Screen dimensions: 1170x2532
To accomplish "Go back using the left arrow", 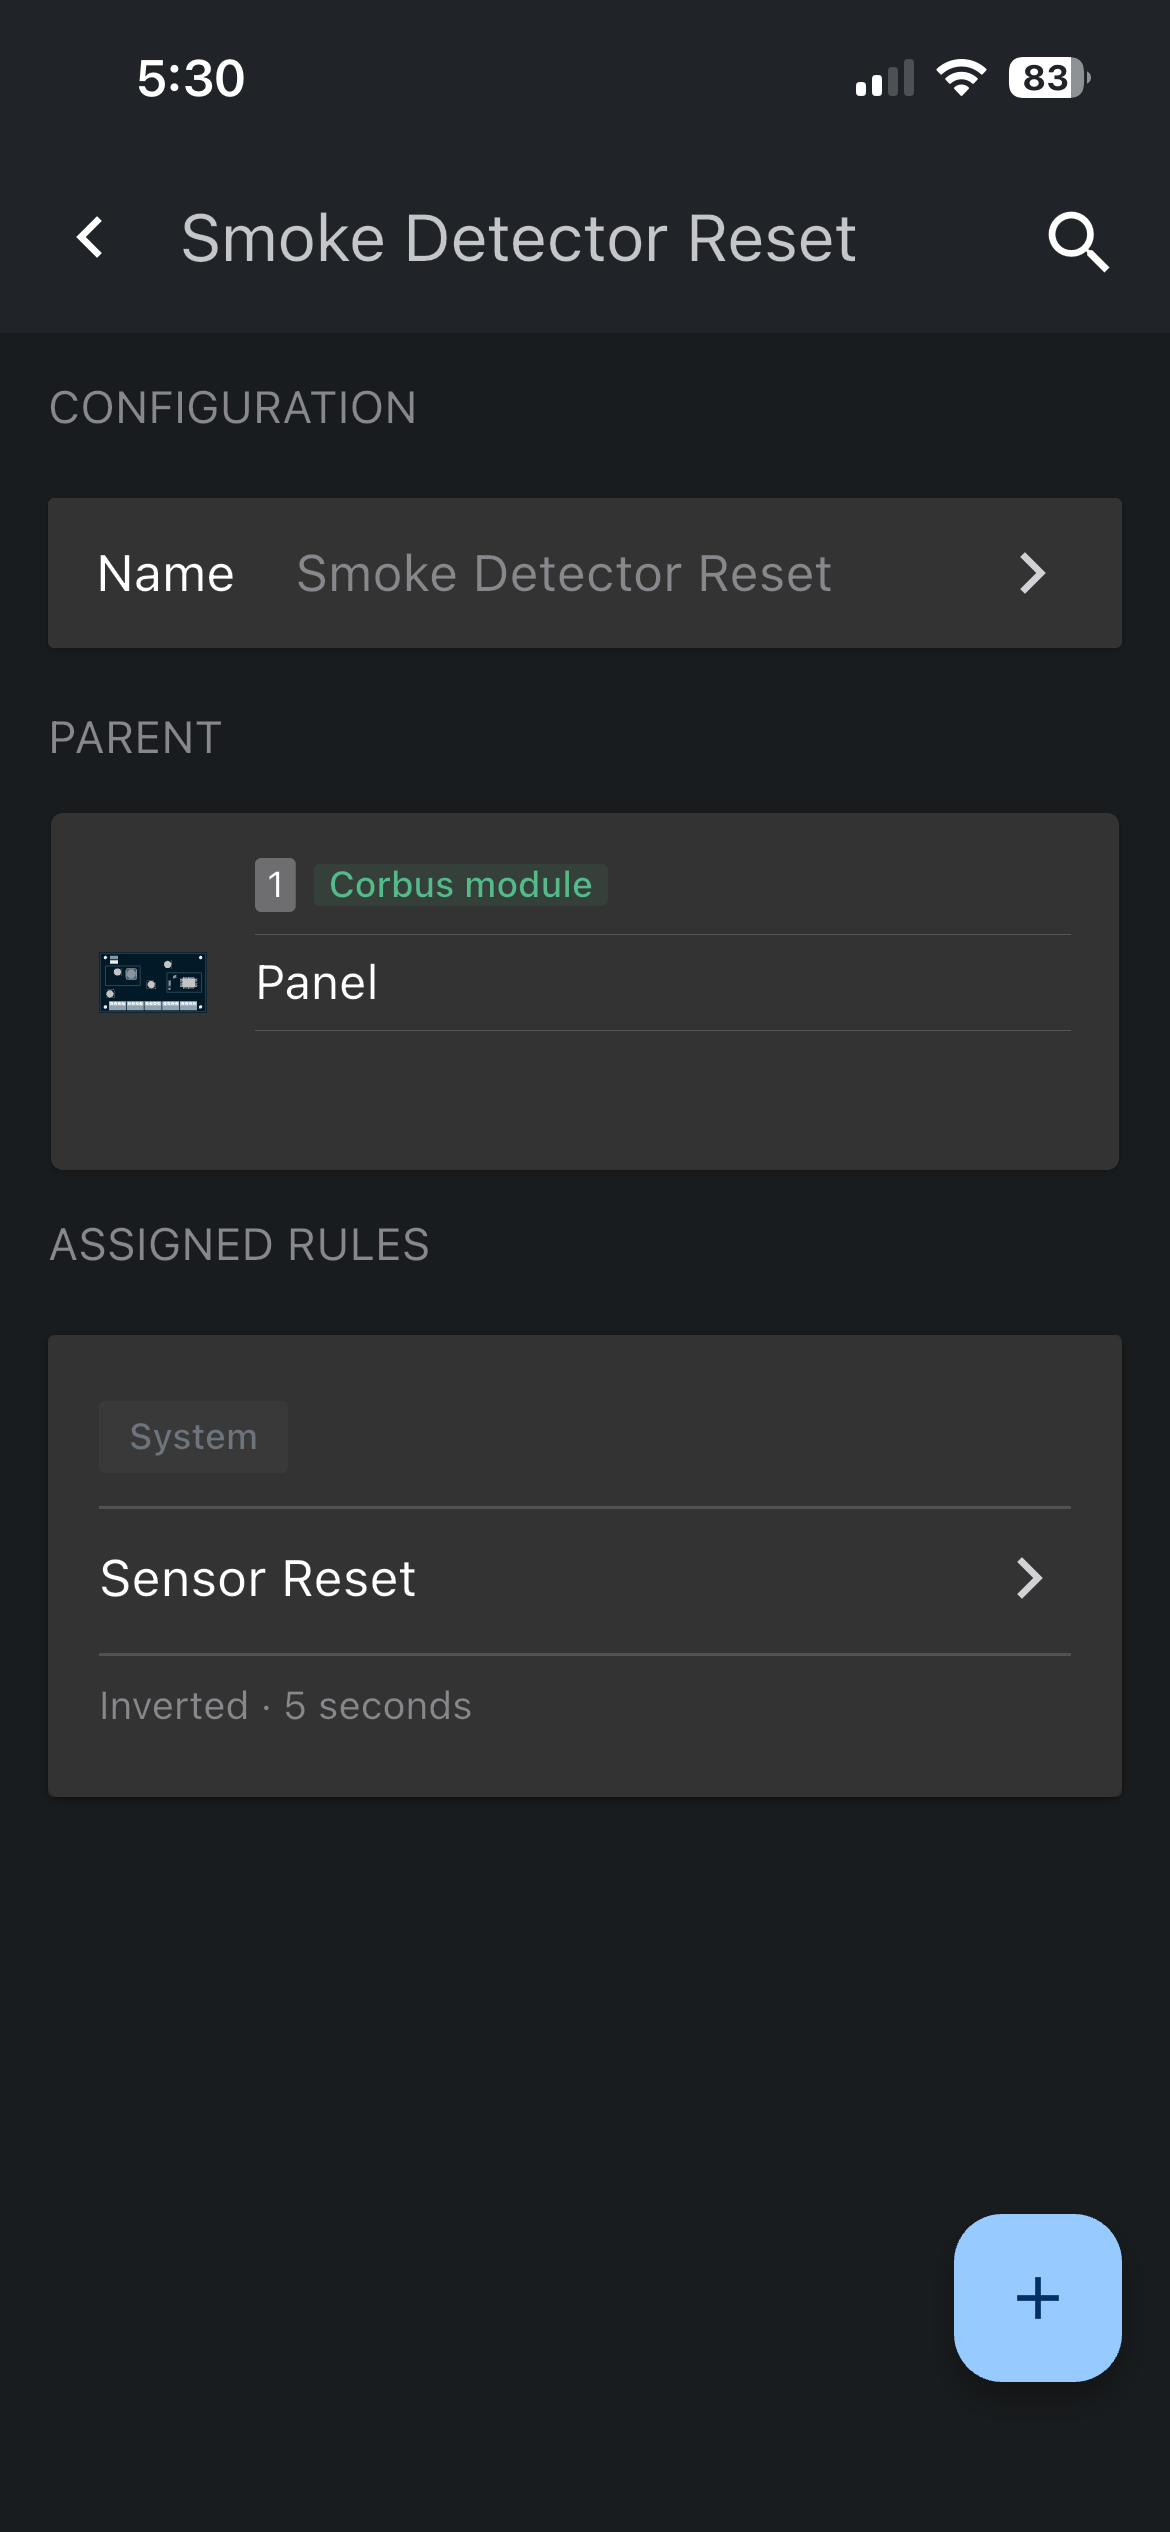I will pos(90,238).
